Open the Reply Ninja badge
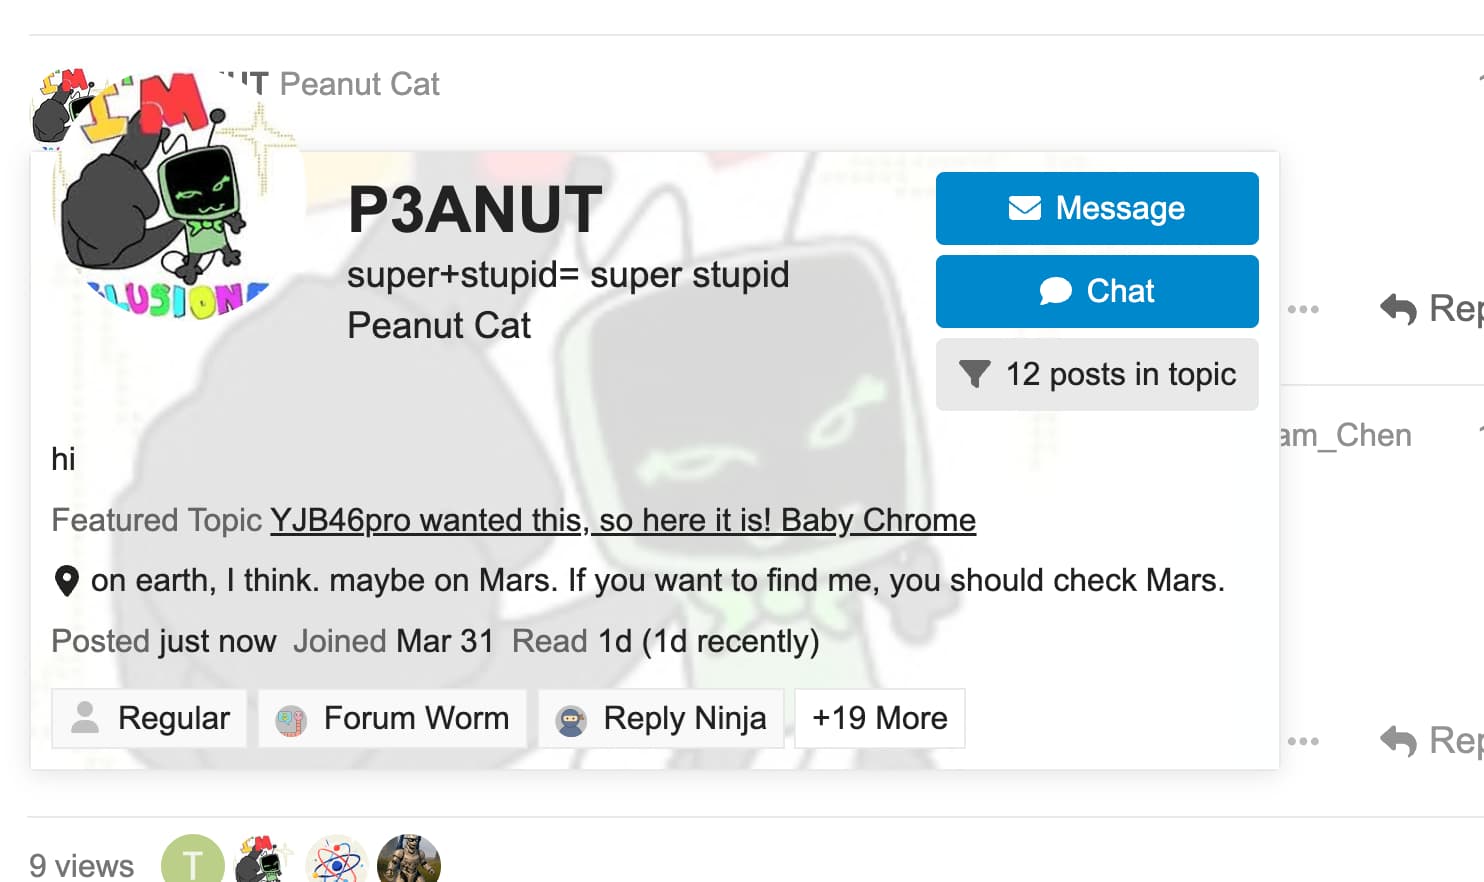Screen dimensions: 1484x882 click(x=661, y=718)
